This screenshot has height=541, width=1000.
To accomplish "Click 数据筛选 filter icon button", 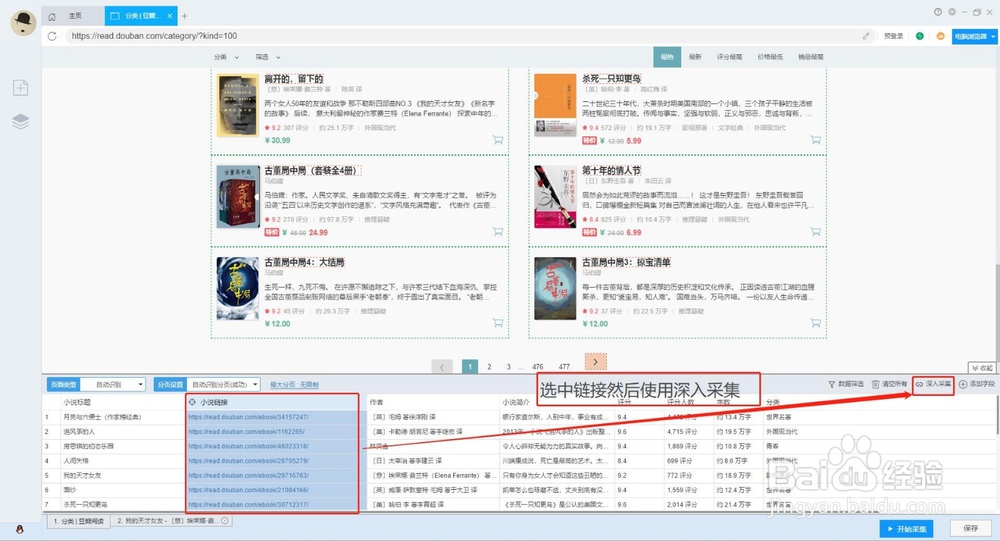I will tap(846, 384).
